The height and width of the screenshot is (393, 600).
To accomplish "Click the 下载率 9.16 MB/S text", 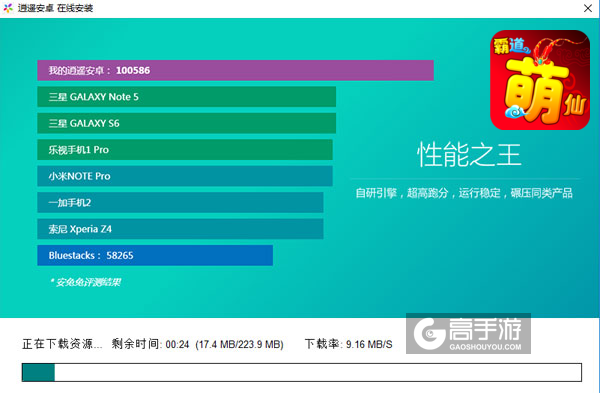I will (348, 344).
